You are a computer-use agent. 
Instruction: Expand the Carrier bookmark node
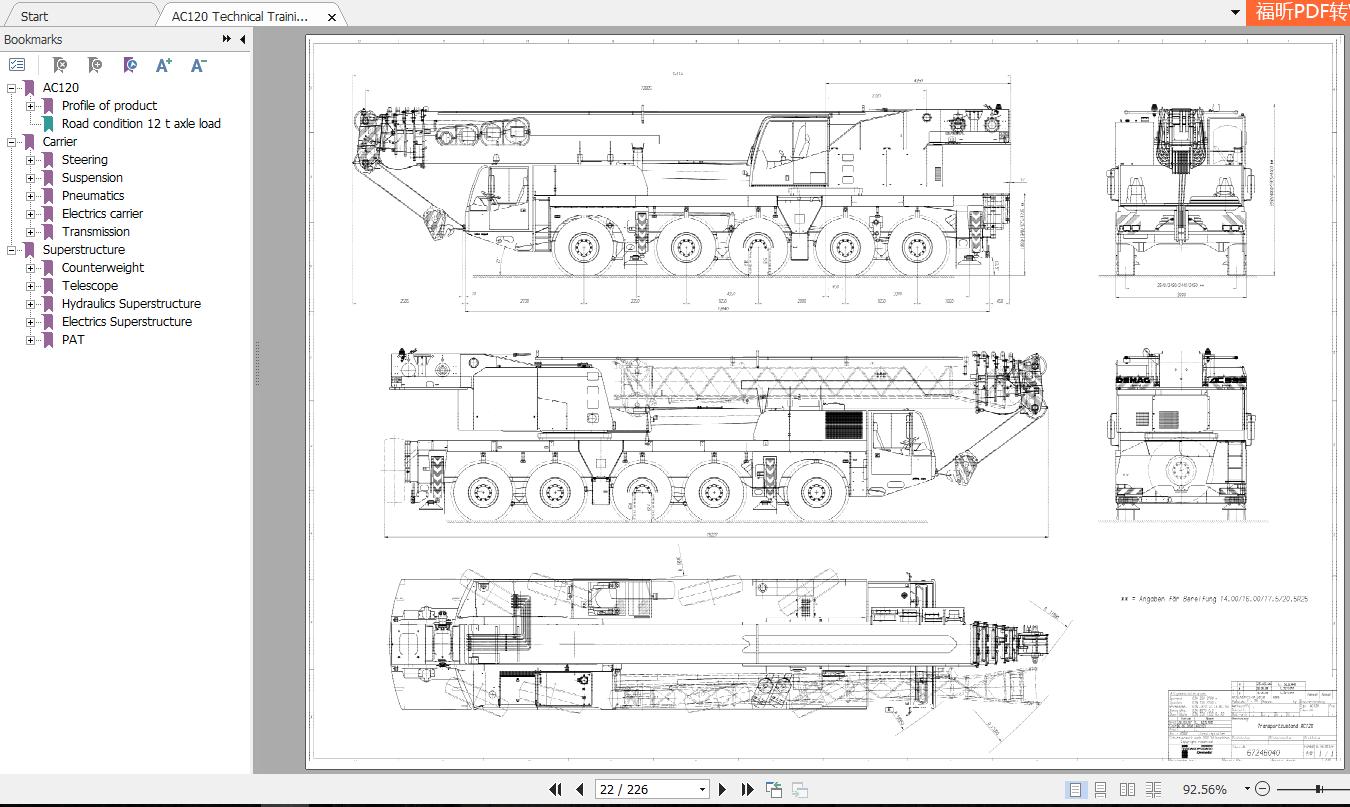[13, 141]
